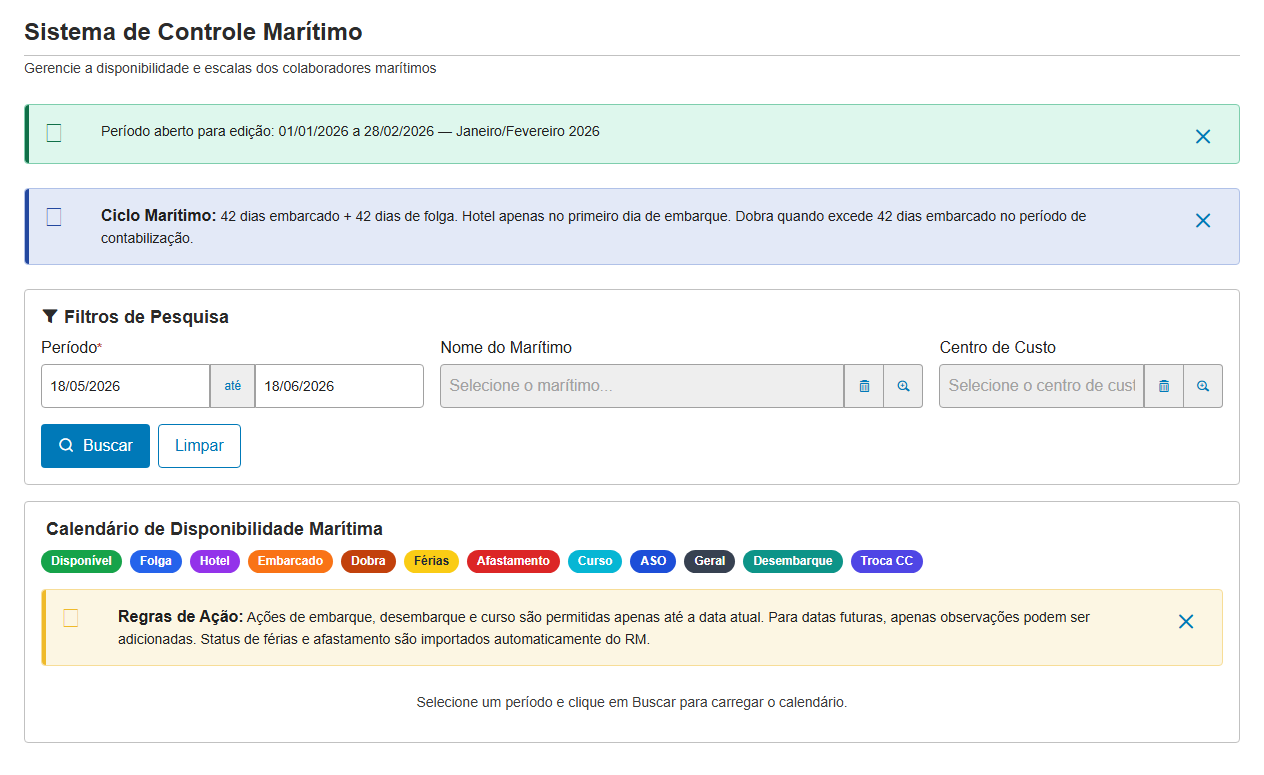Screen dimensions: 1264x775
Task: Open the Selecione o marítimo field
Action: (x=642, y=386)
